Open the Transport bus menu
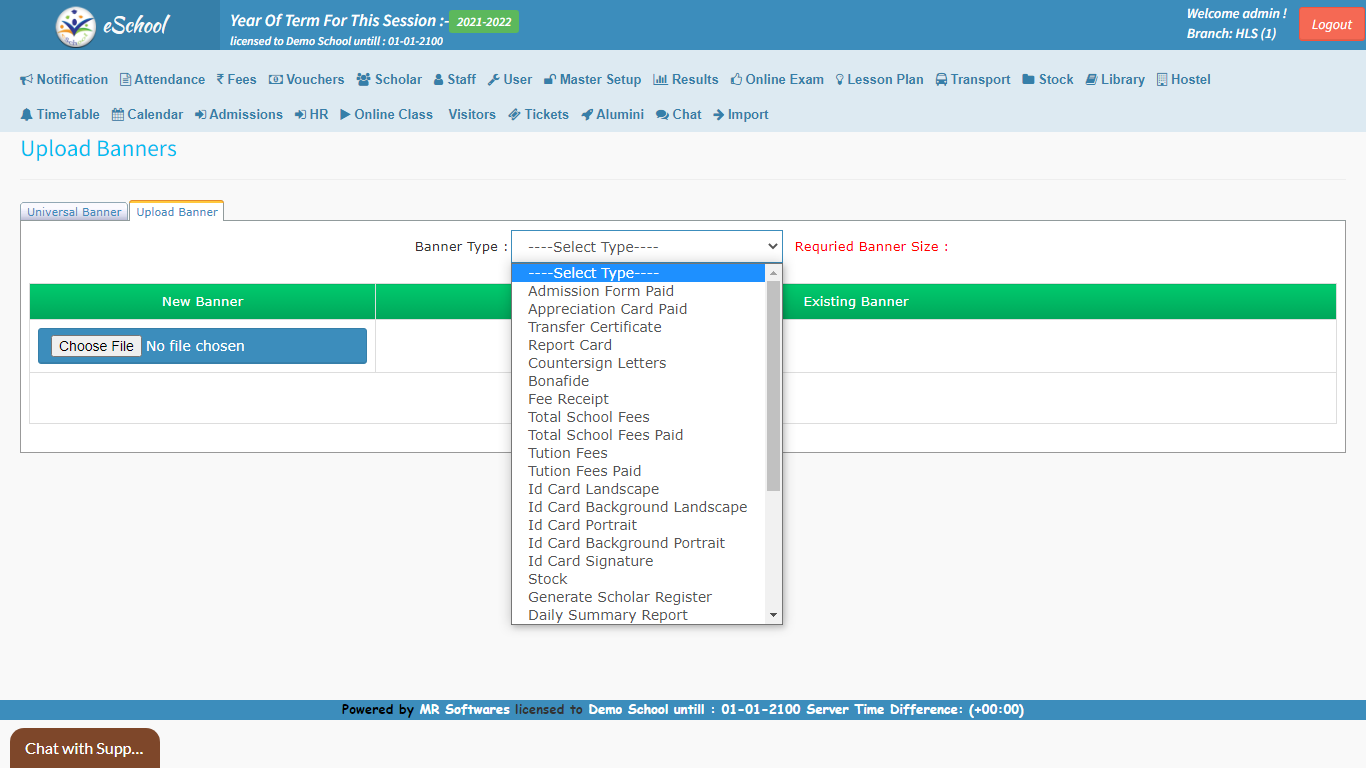 pyautogui.click(x=973, y=80)
